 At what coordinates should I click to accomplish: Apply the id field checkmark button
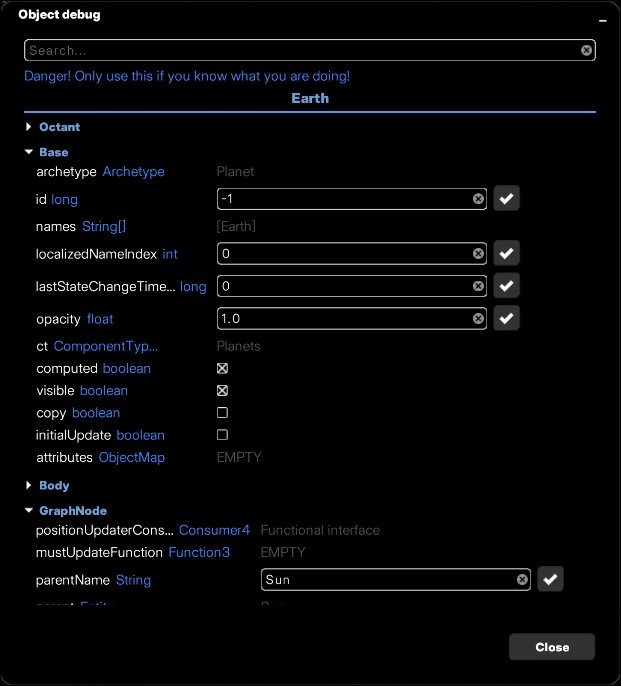(x=506, y=199)
